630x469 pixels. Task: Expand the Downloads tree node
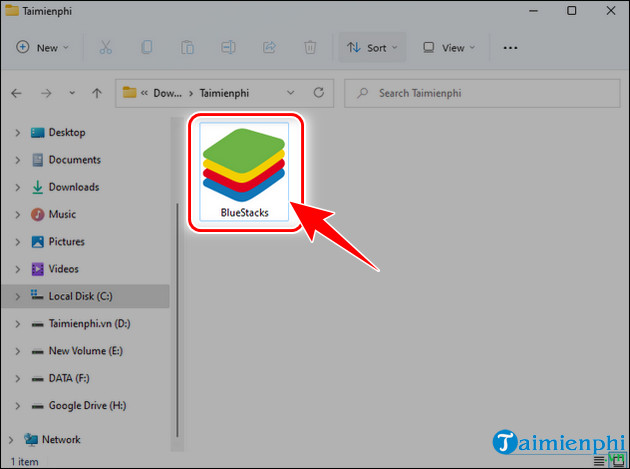pos(17,187)
